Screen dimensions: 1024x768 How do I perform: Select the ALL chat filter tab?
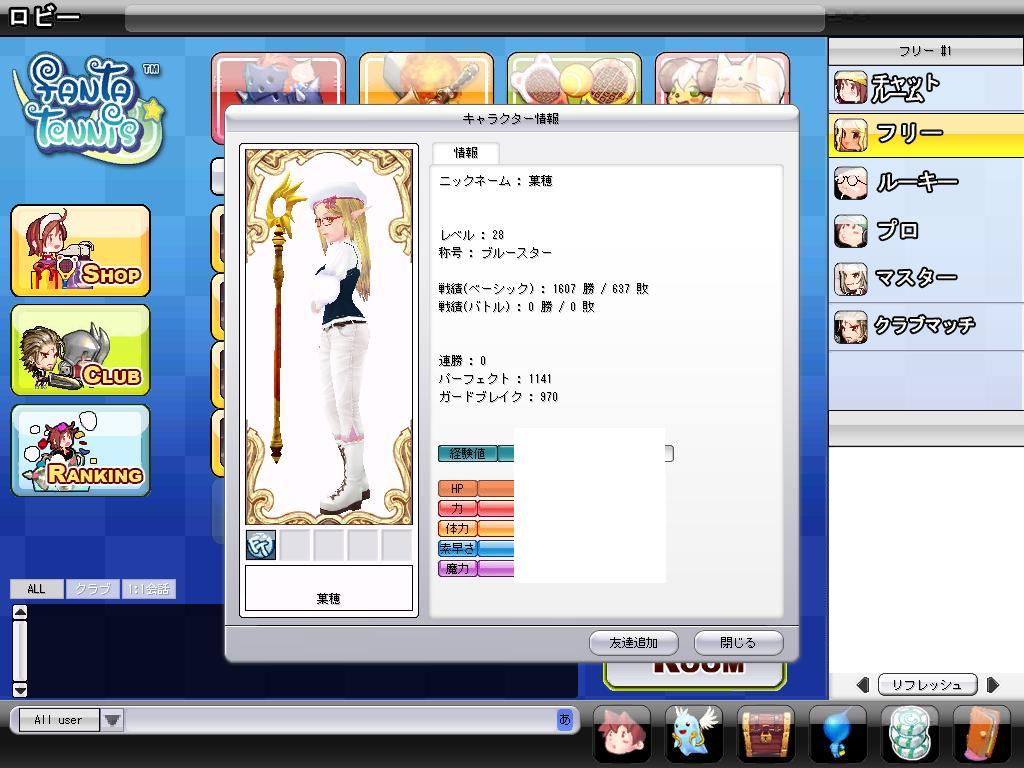pos(36,589)
